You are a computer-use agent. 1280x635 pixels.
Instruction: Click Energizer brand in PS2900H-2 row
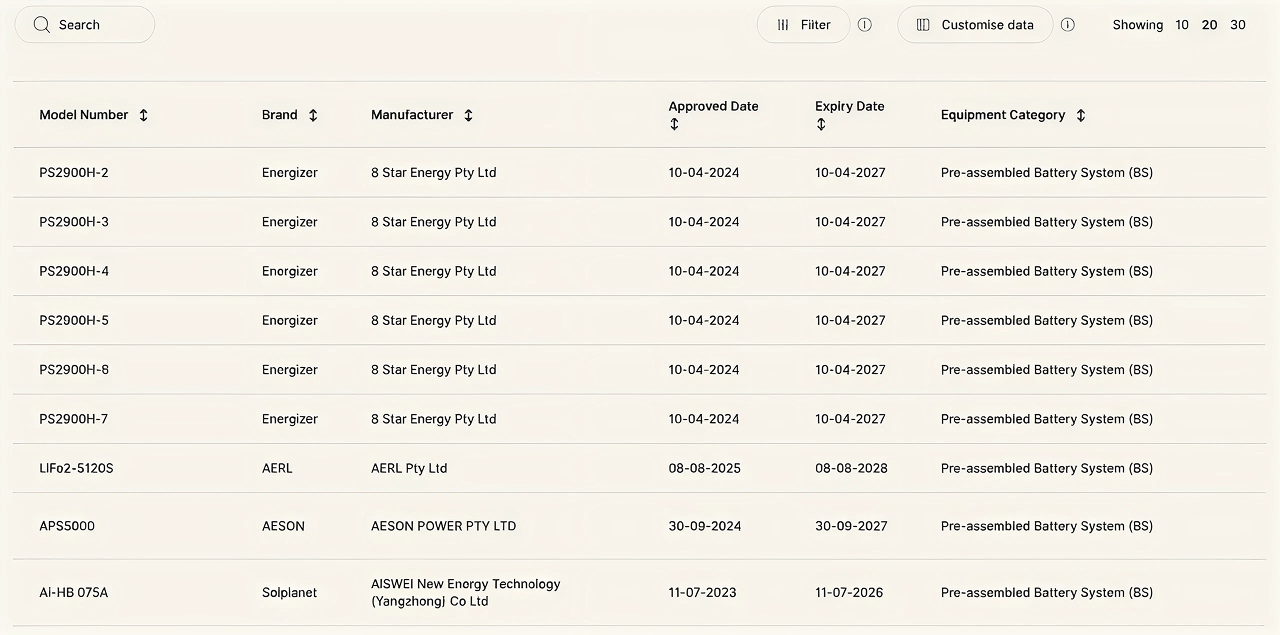point(290,173)
